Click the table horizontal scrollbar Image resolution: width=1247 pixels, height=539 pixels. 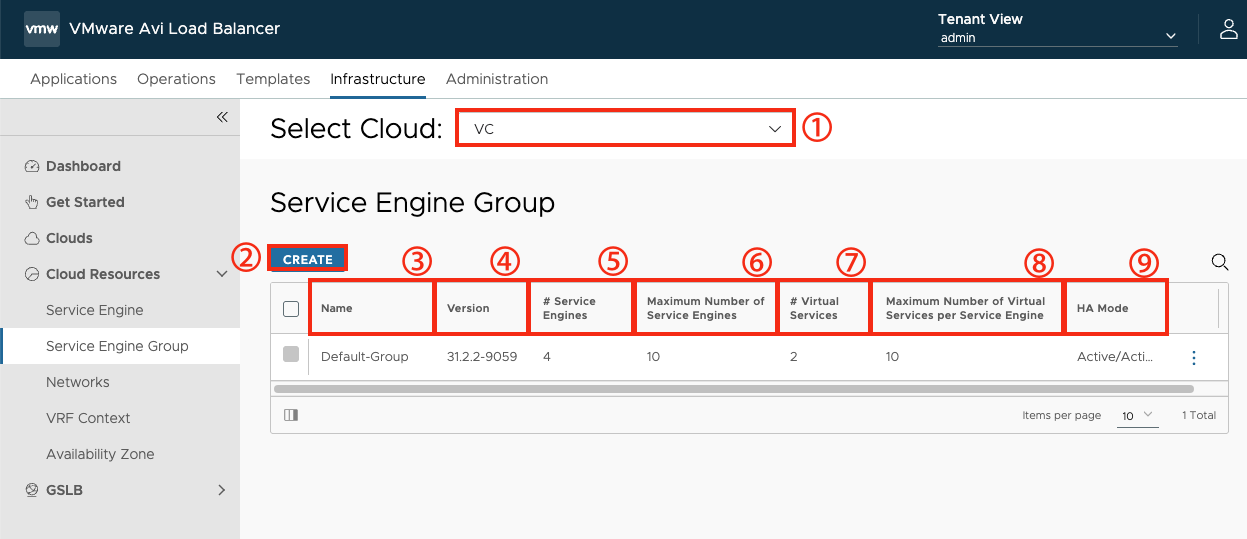pyautogui.click(x=733, y=388)
